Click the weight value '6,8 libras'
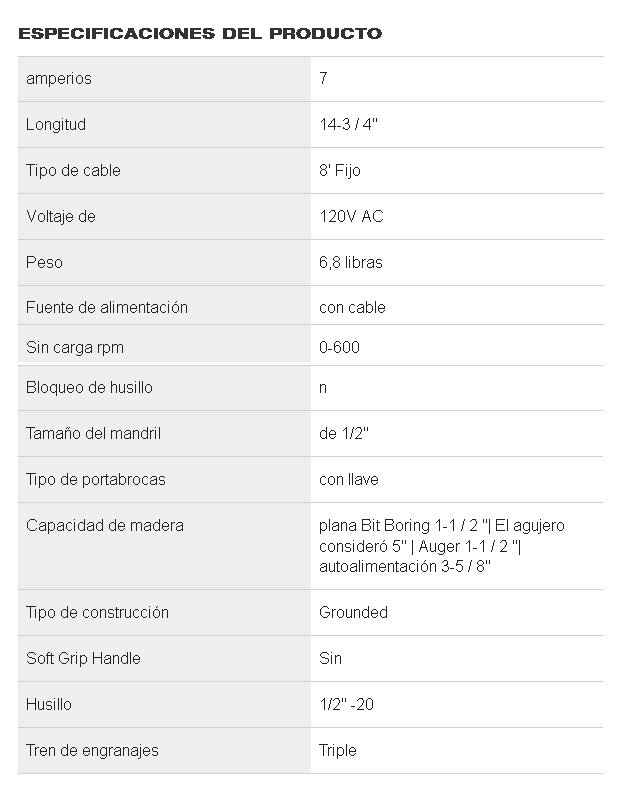The width and height of the screenshot is (623, 791). (351, 263)
